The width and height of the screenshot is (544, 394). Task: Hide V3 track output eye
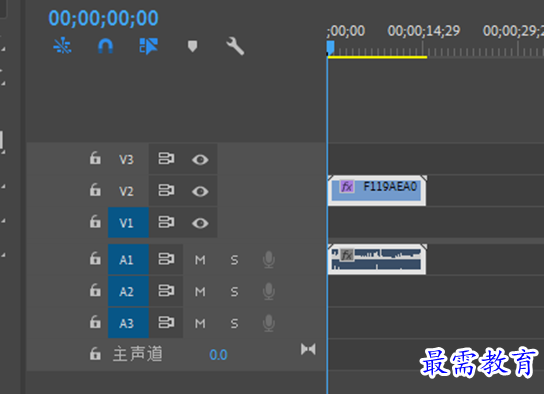tap(200, 160)
